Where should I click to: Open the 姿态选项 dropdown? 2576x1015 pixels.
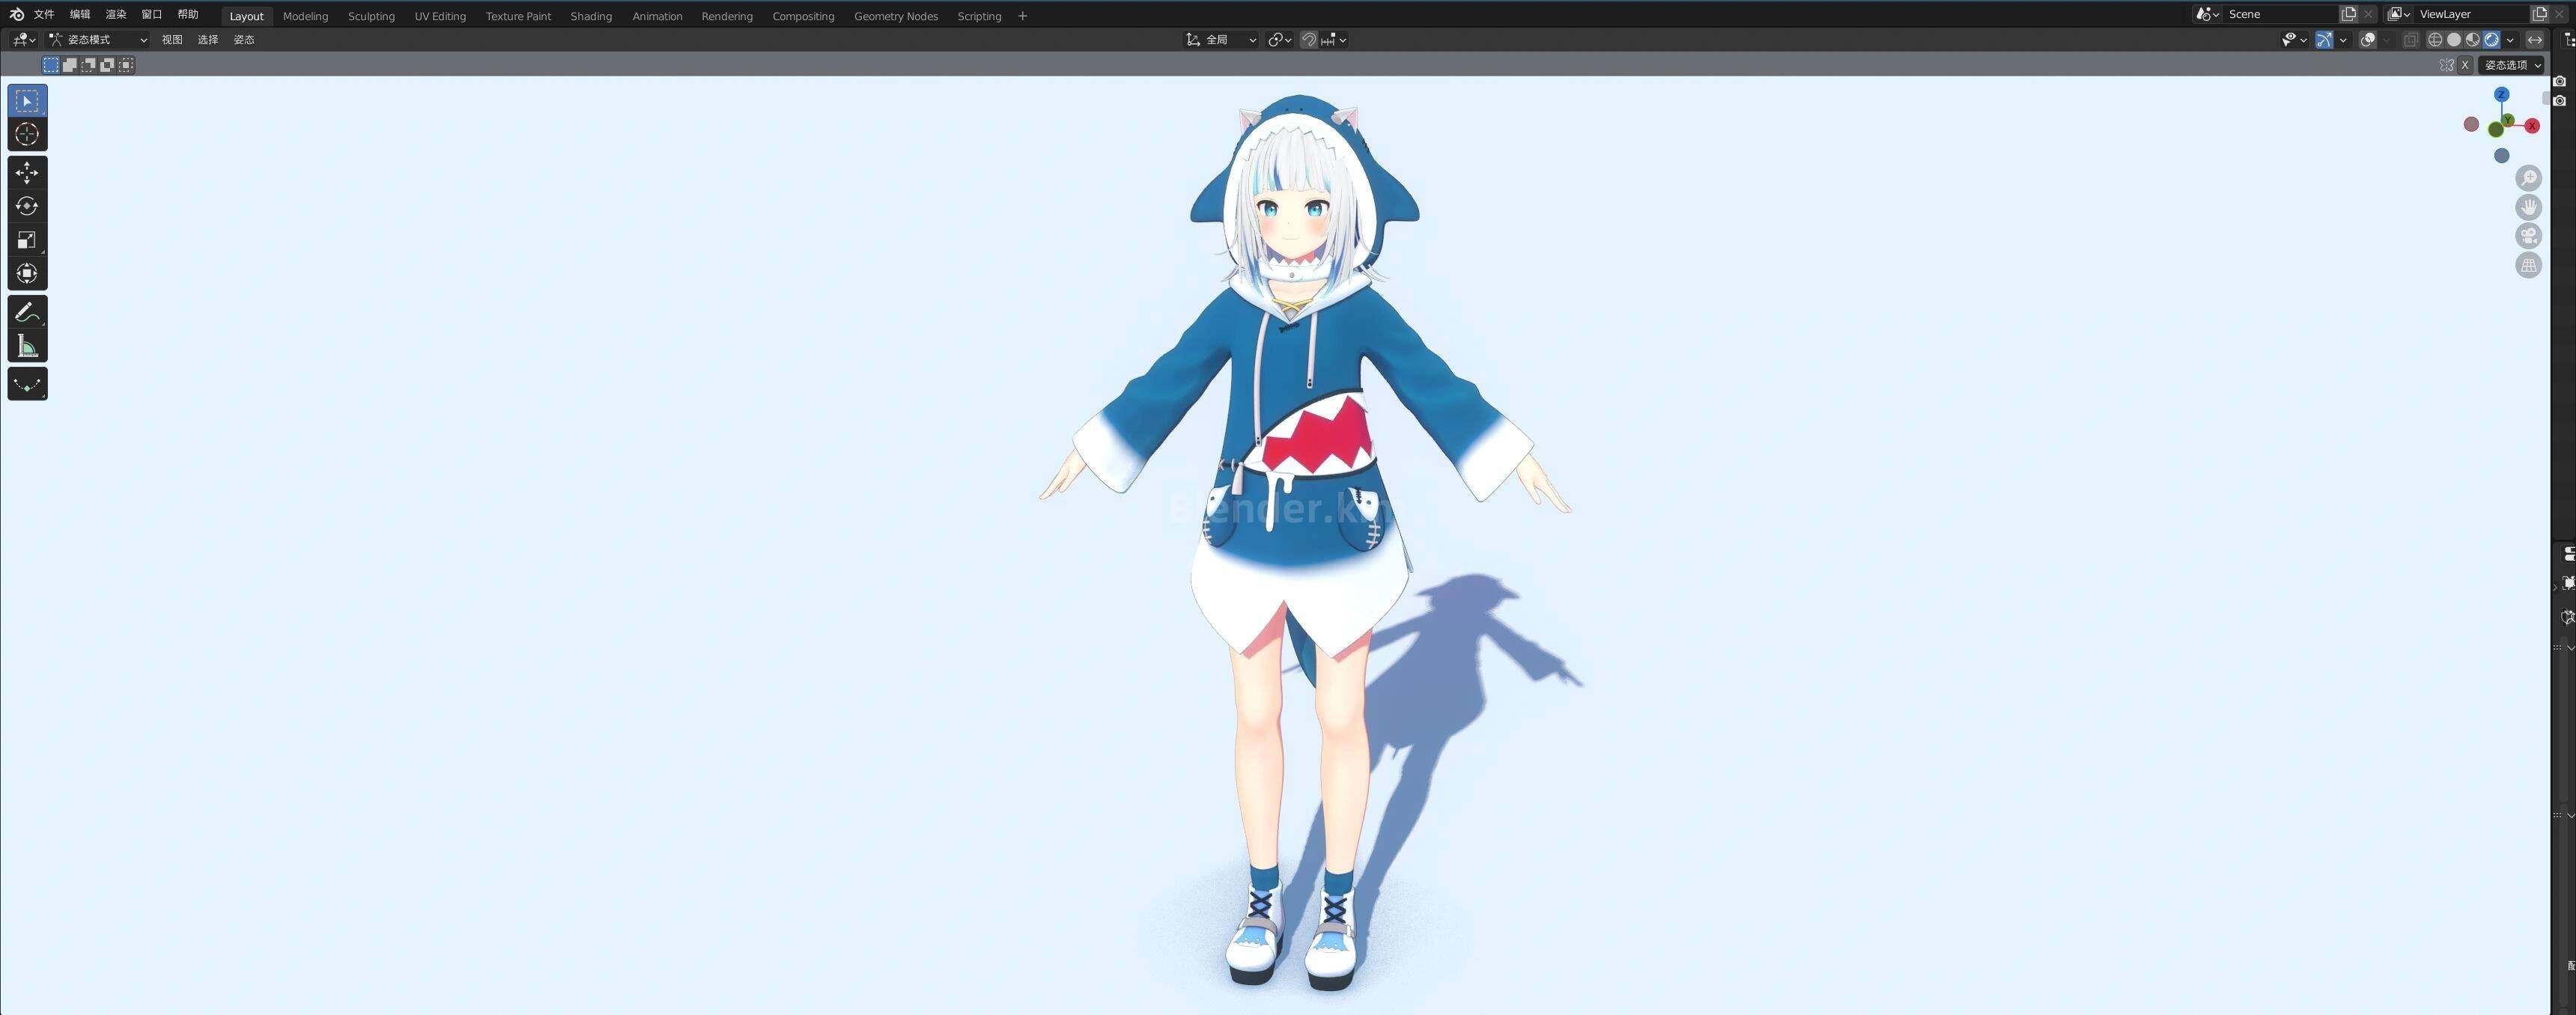[2512, 65]
